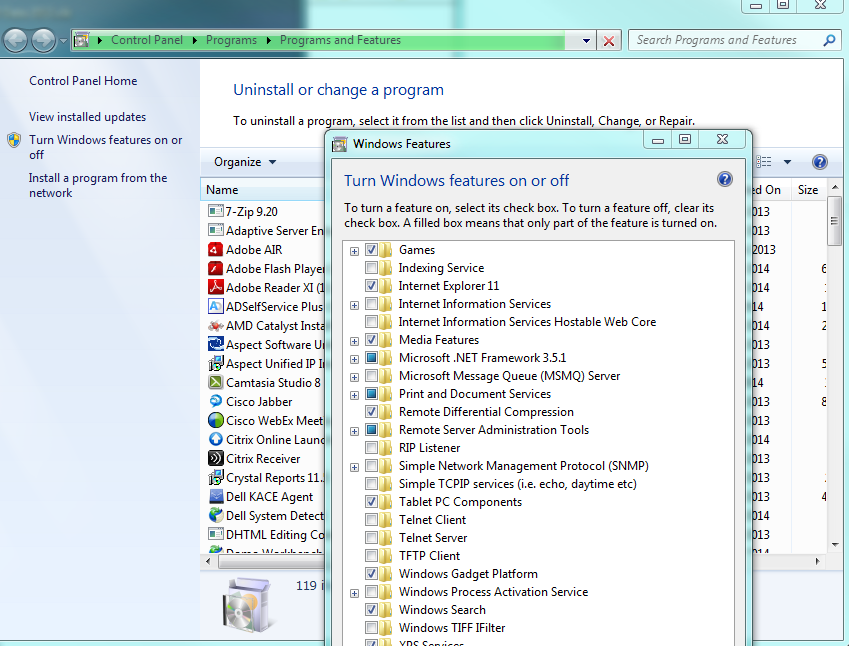
Task: Enable the TFTP Client checkbox
Action: click(x=371, y=556)
